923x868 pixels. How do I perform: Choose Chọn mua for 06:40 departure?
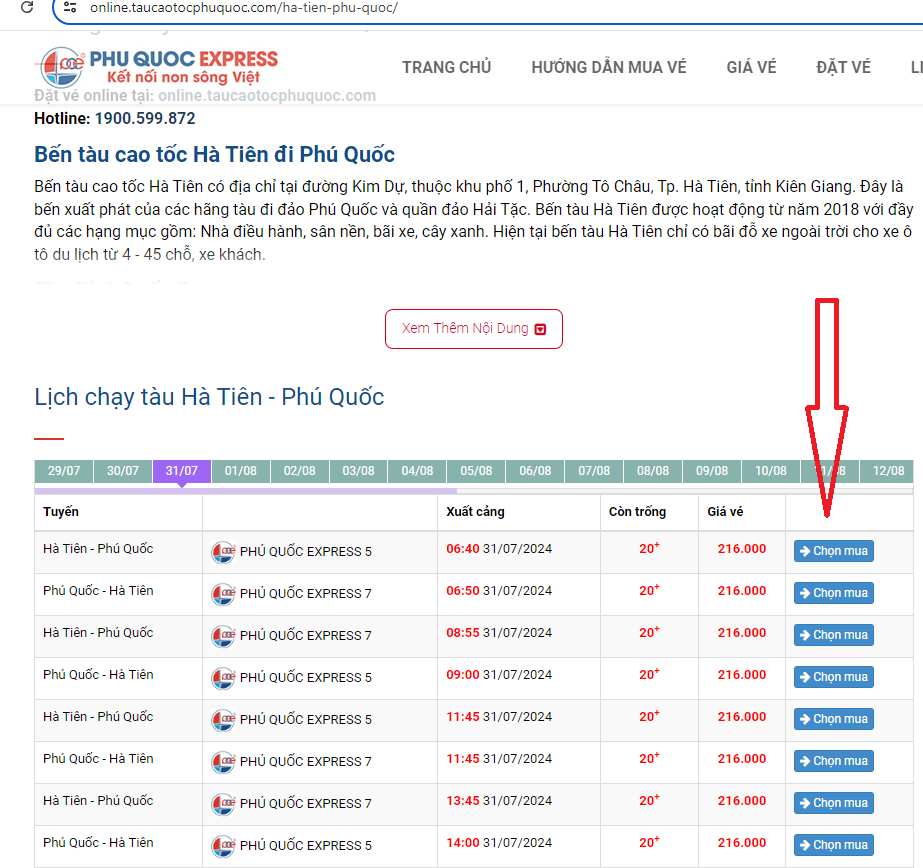834,551
